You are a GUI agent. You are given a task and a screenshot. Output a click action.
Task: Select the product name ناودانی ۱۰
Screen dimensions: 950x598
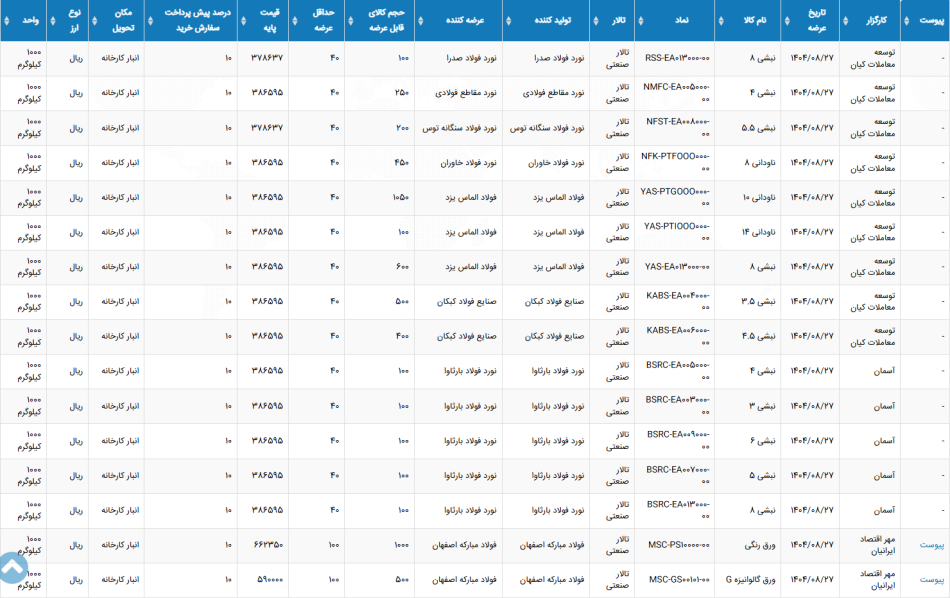click(x=759, y=198)
